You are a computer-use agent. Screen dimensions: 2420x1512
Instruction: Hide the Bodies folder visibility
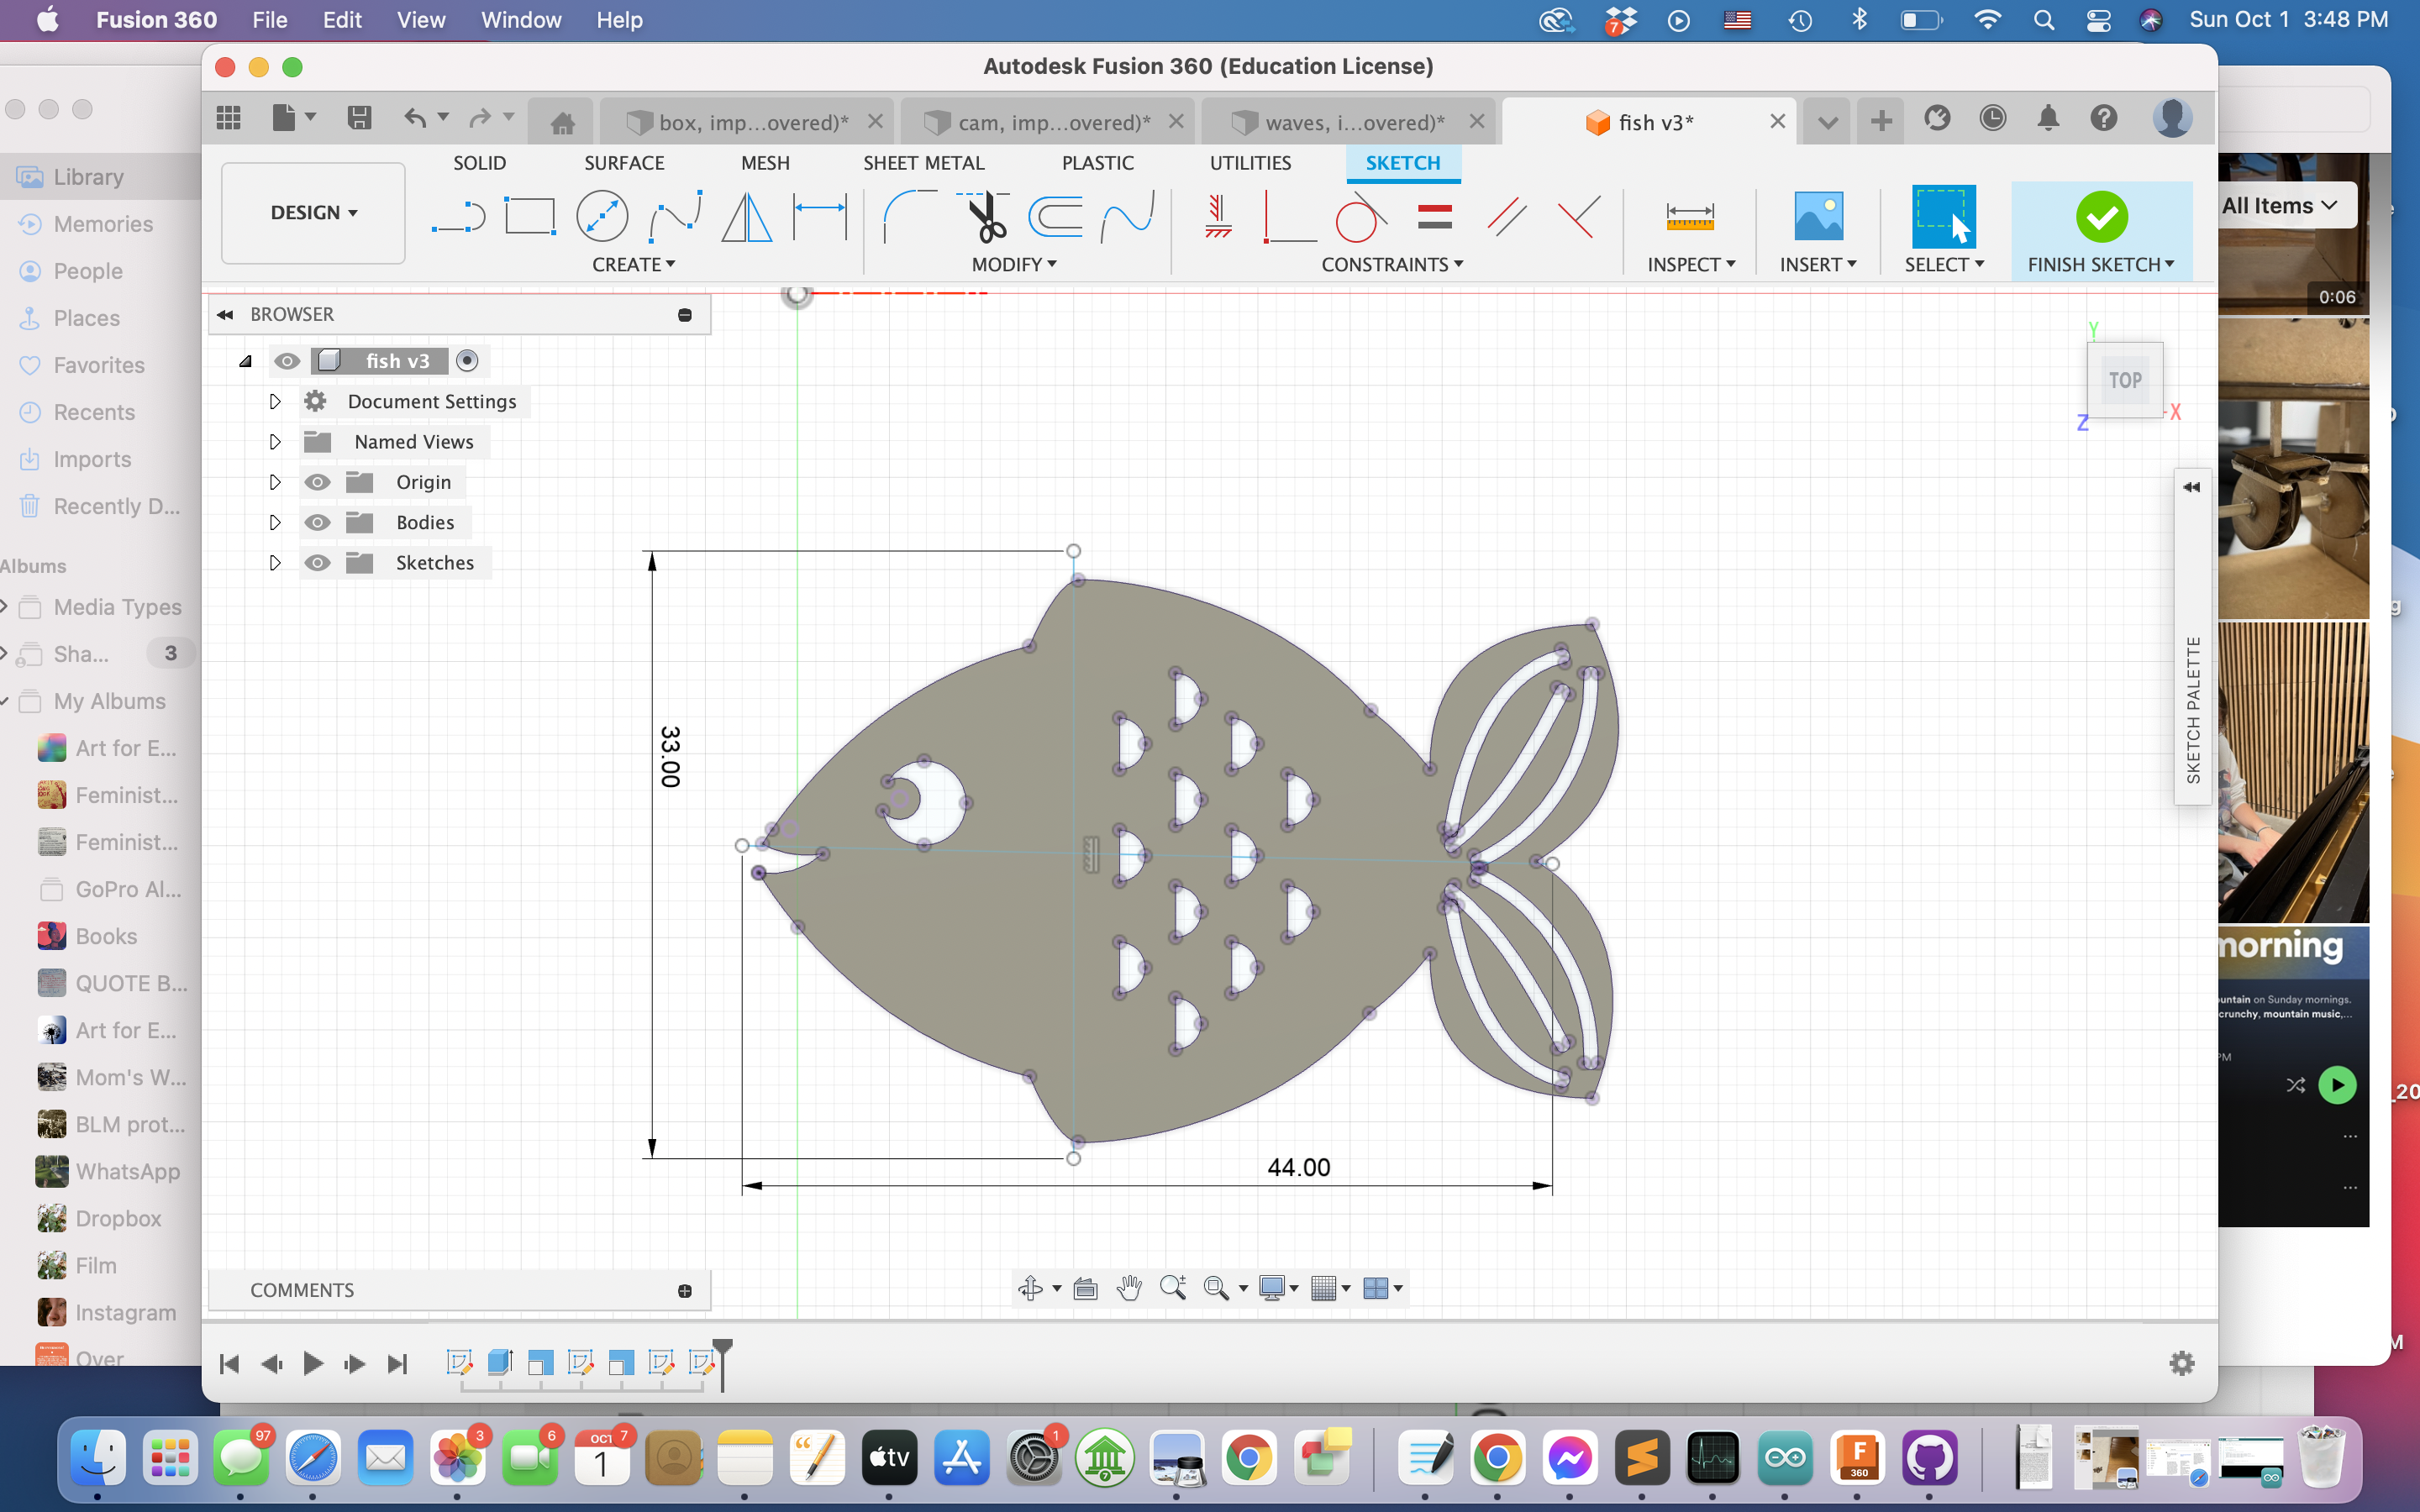click(317, 522)
